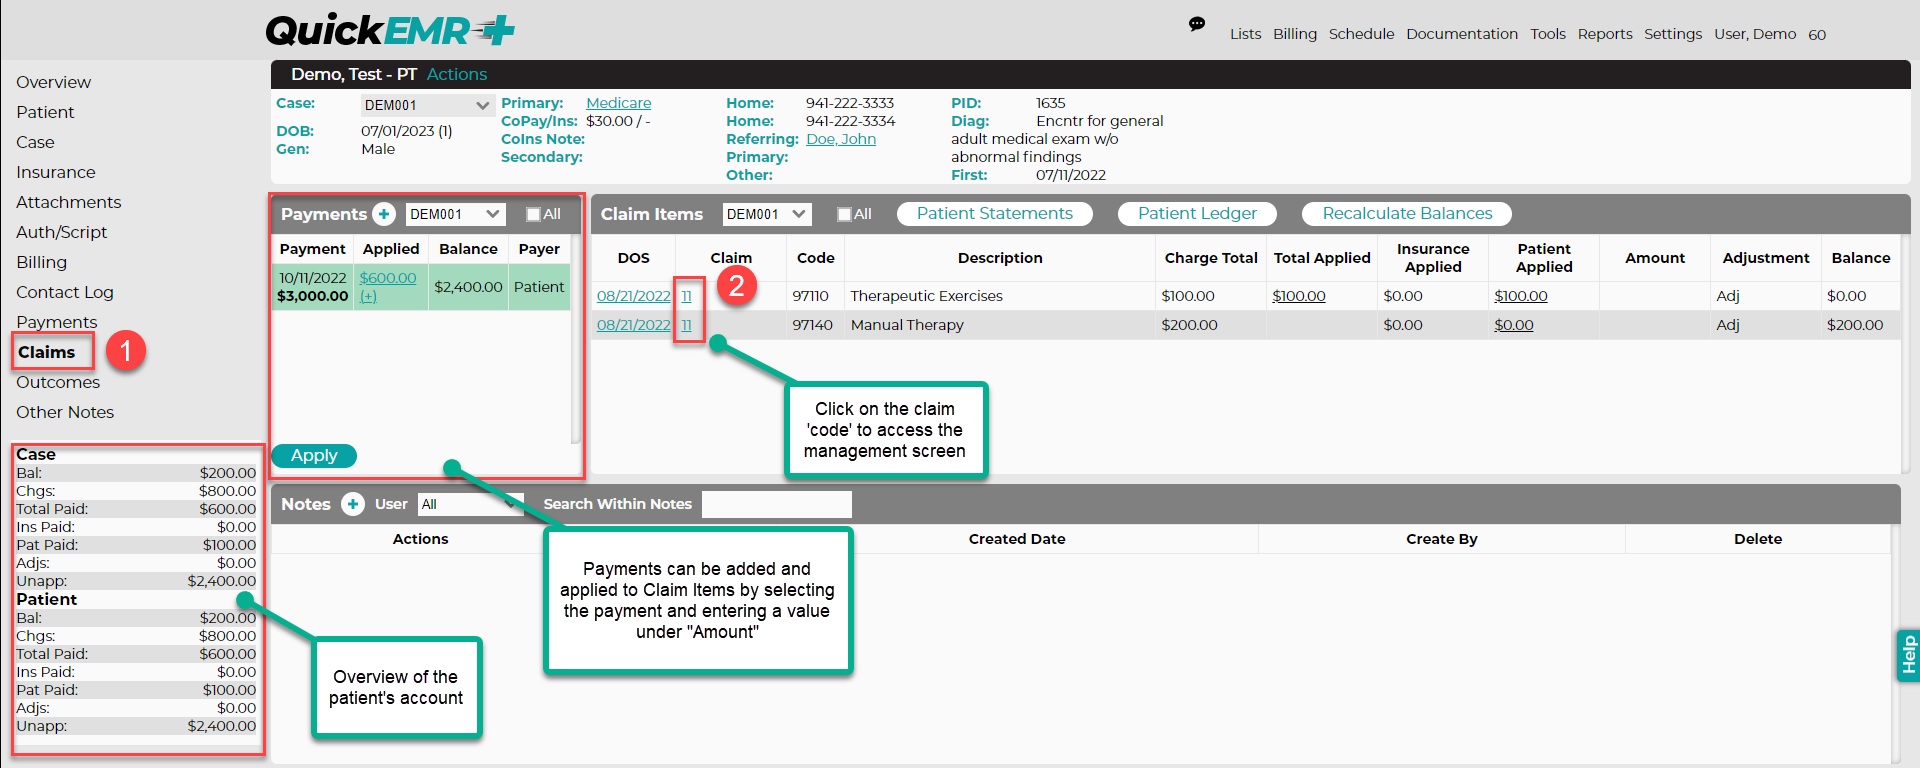
Task: Go to Overview in the sidebar
Action: click(53, 82)
